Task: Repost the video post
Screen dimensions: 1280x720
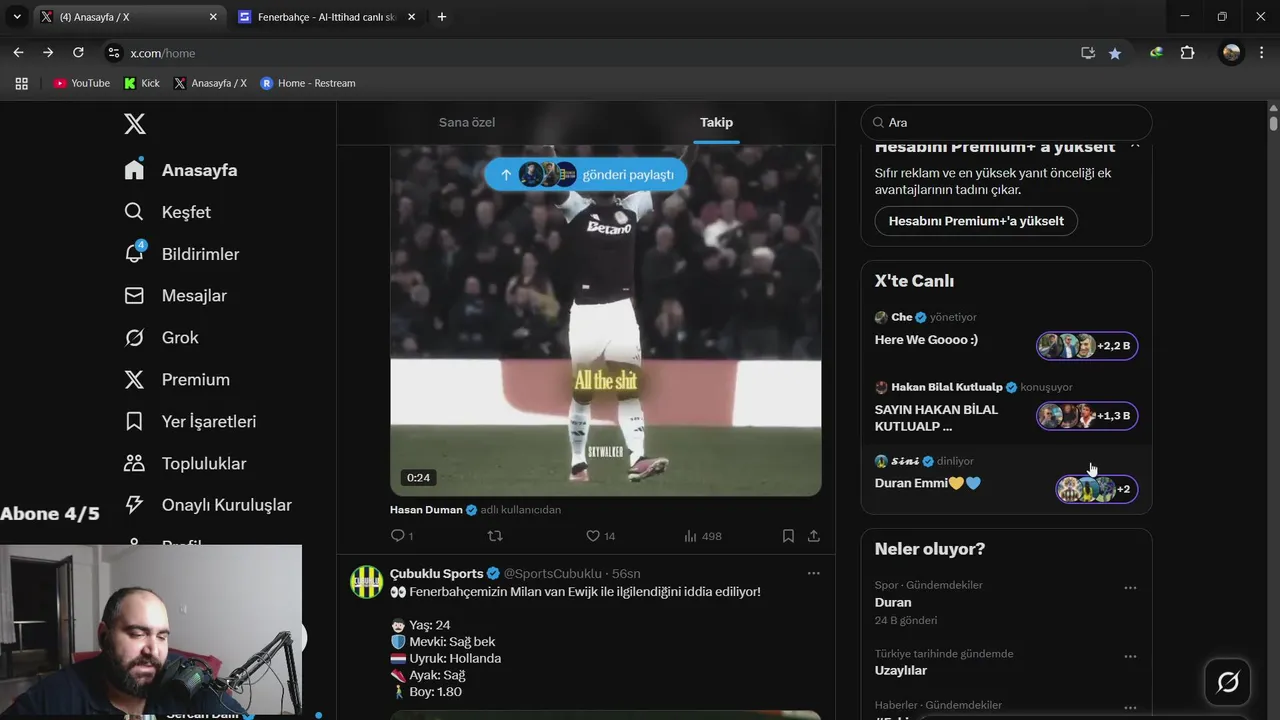Action: pyautogui.click(x=495, y=536)
